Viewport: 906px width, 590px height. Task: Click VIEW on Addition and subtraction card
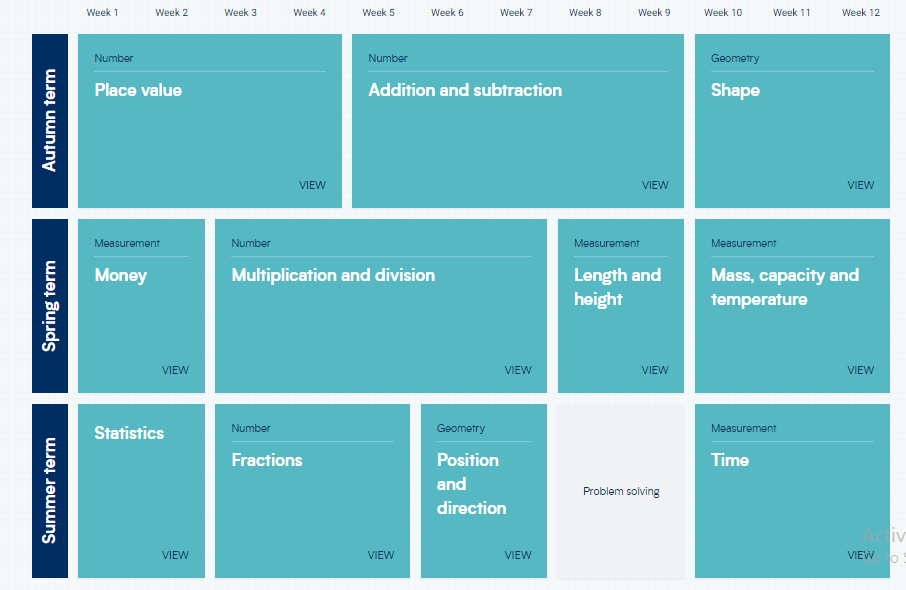pos(655,185)
